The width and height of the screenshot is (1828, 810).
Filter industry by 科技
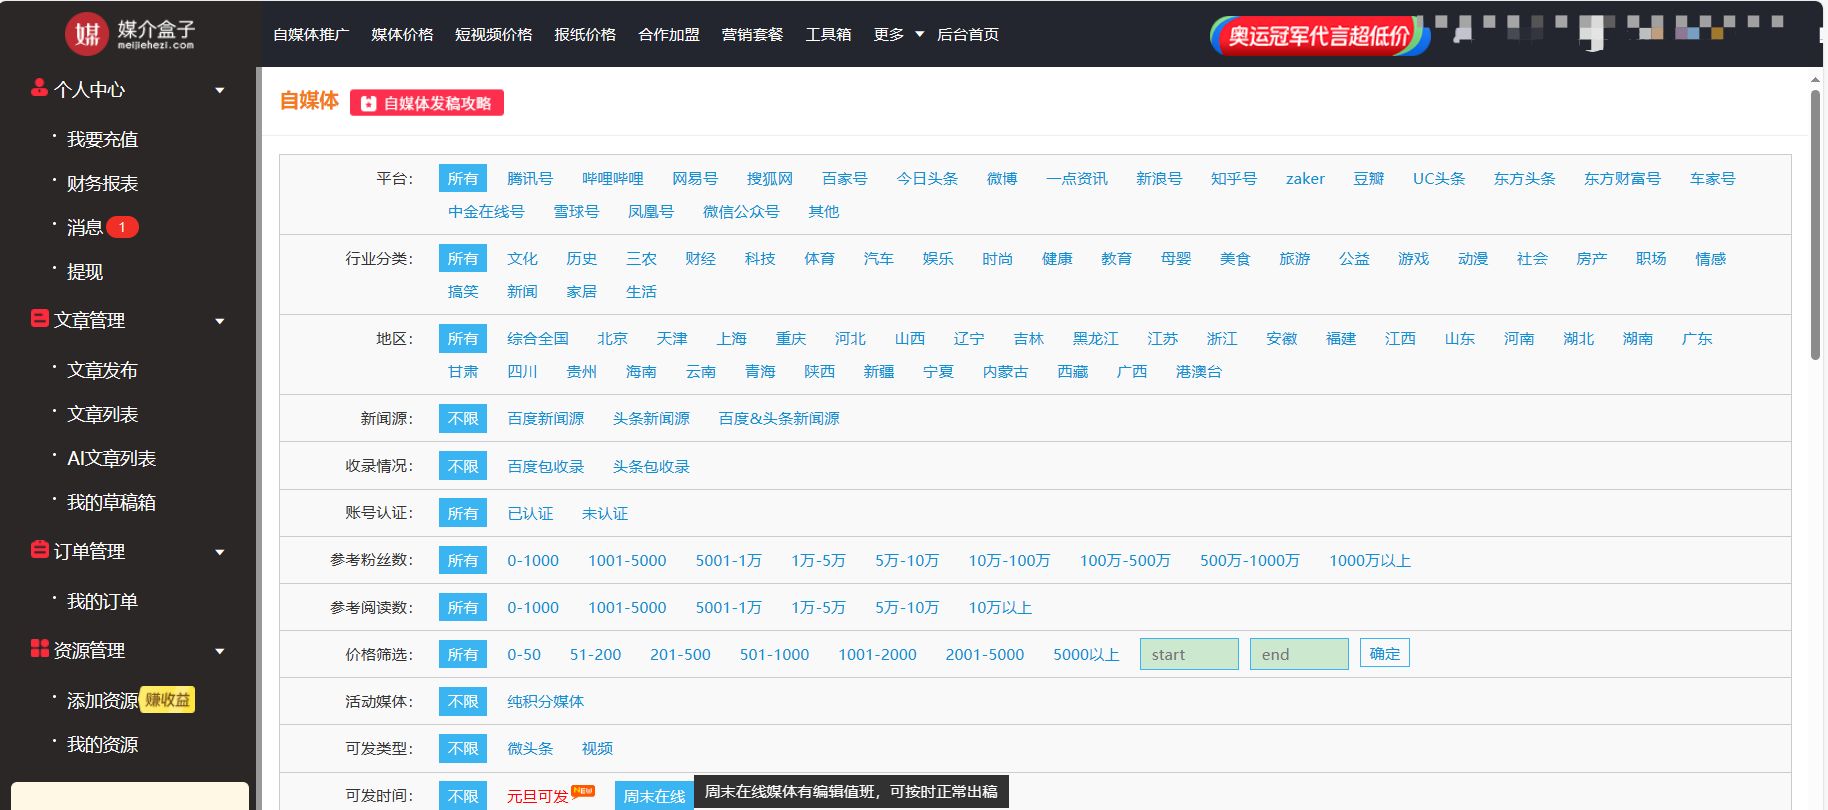click(760, 258)
